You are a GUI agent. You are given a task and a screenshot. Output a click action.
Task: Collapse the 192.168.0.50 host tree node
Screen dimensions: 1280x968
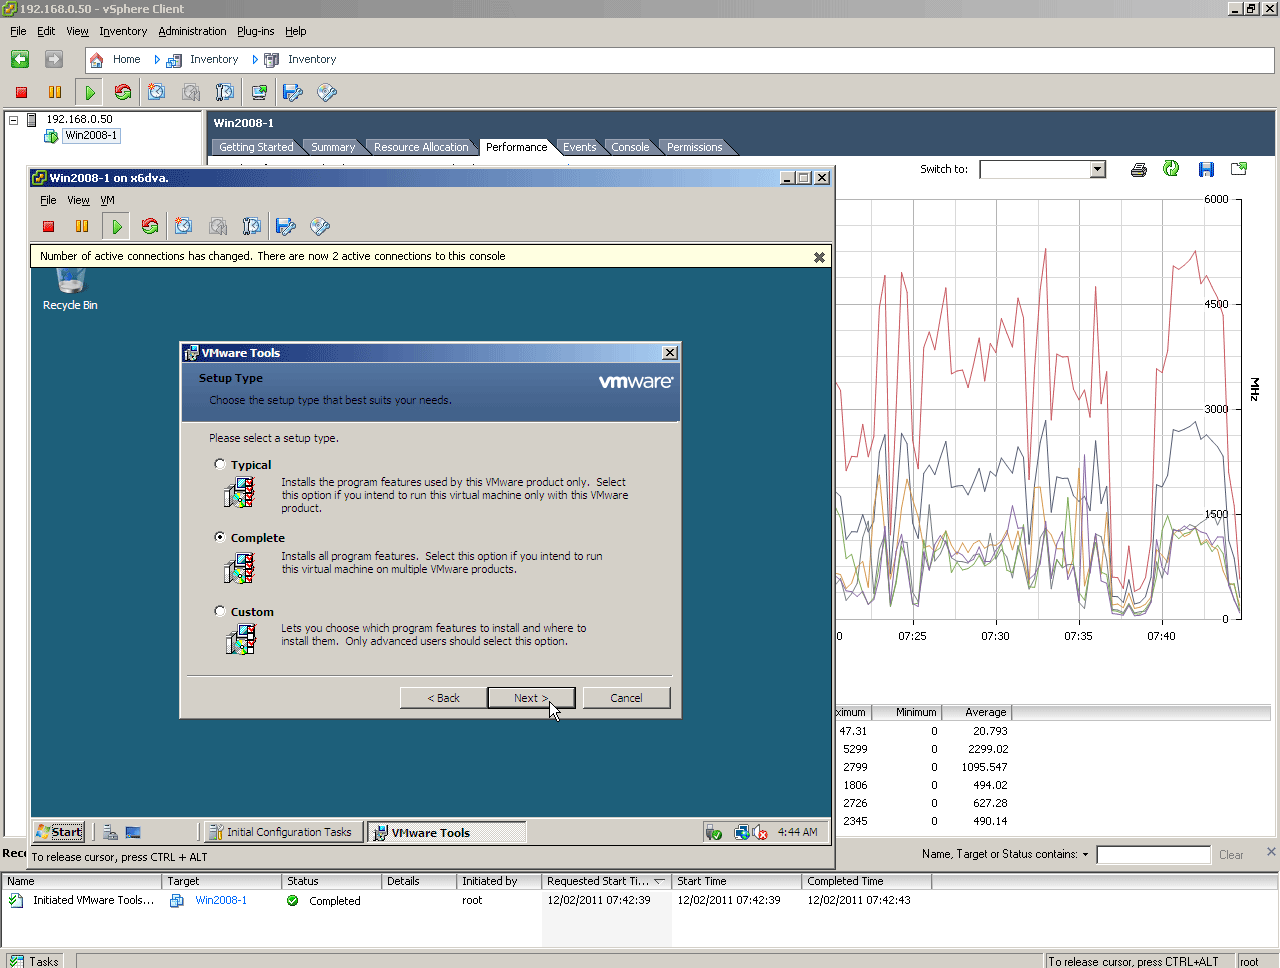[14, 120]
